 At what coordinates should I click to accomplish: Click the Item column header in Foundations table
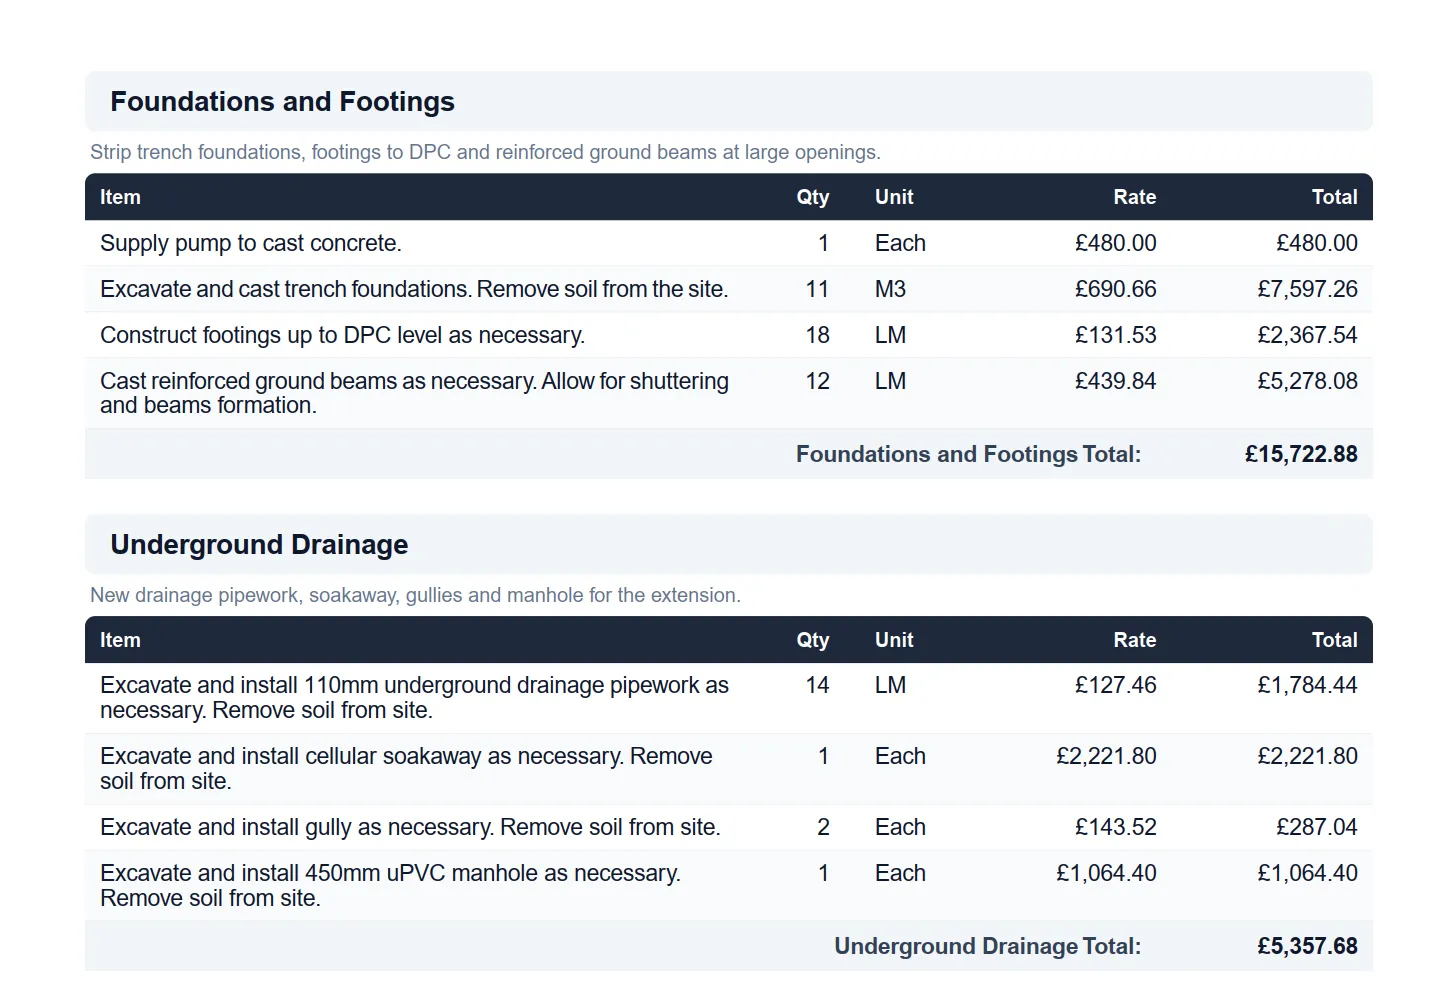(x=120, y=197)
